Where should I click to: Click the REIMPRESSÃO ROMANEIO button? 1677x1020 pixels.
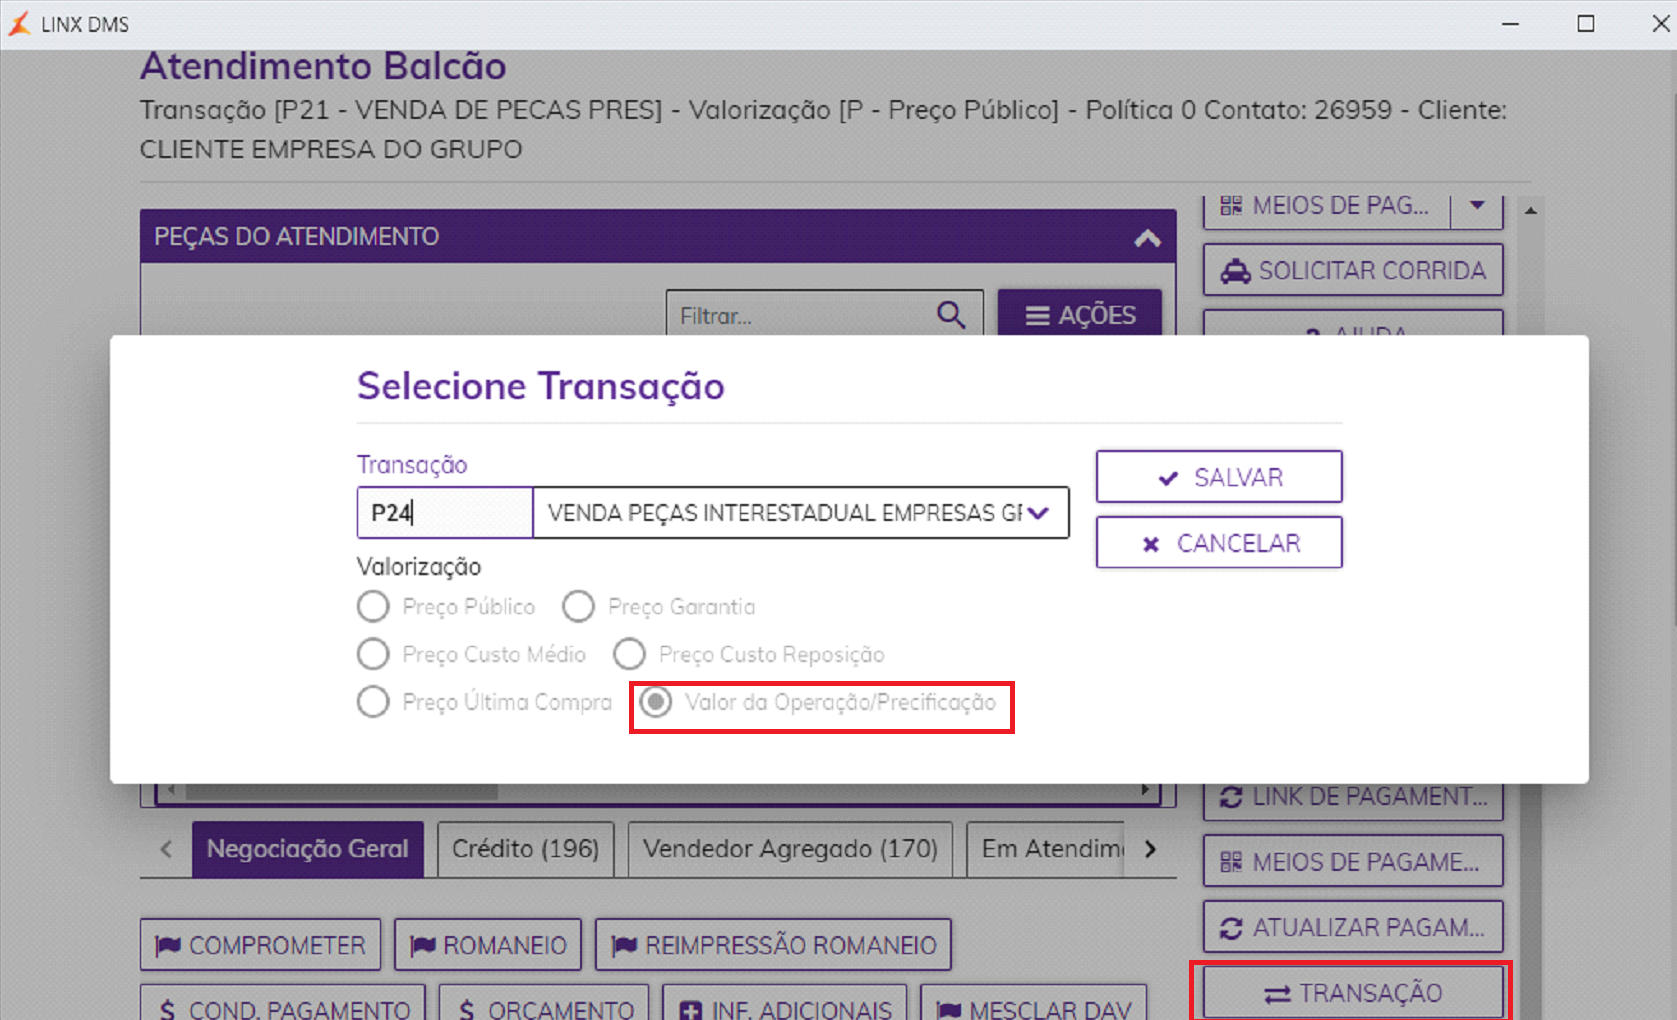[x=773, y=945]
